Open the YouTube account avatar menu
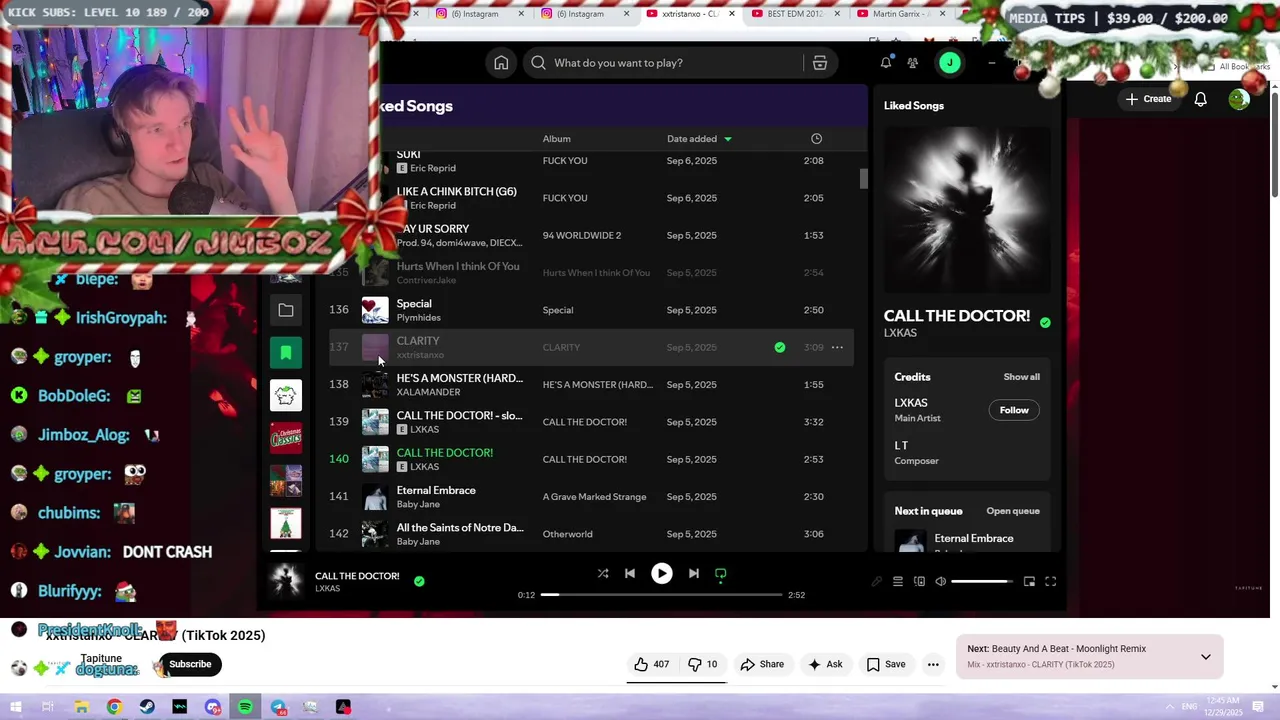This screenshot has width=1280, height=720. point(1239,99)
